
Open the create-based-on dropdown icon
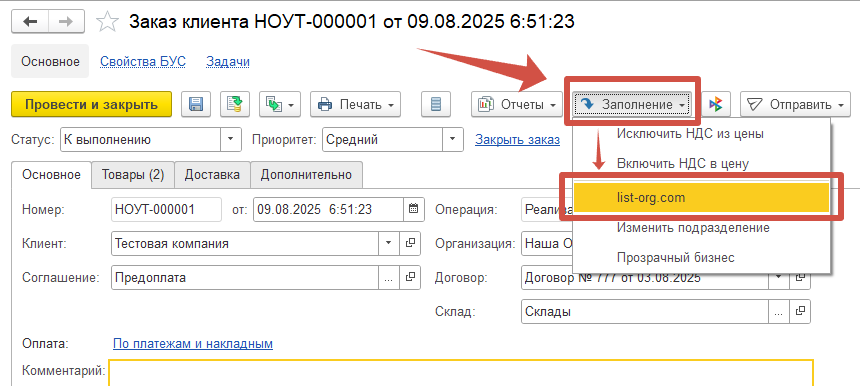point(280,104)
